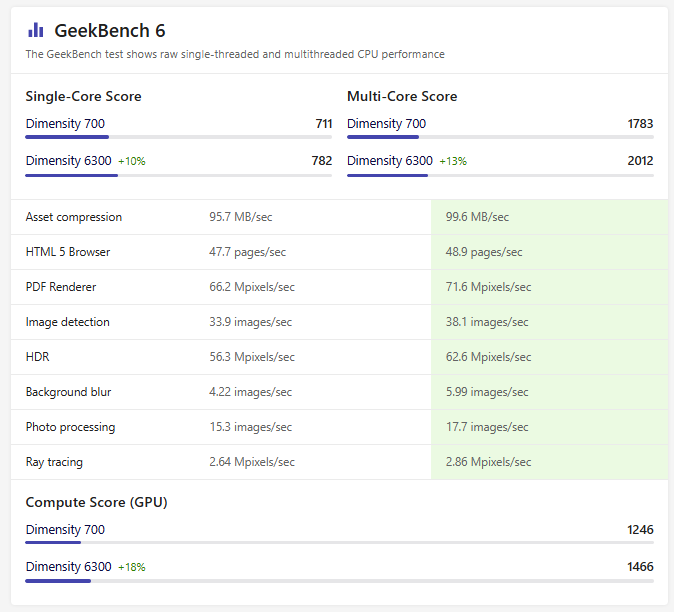Image resolution: width=674 pixels, height=612 pixels.
Task: Click the 17.7 images/sec value
Action: click(x=487, y=427)
